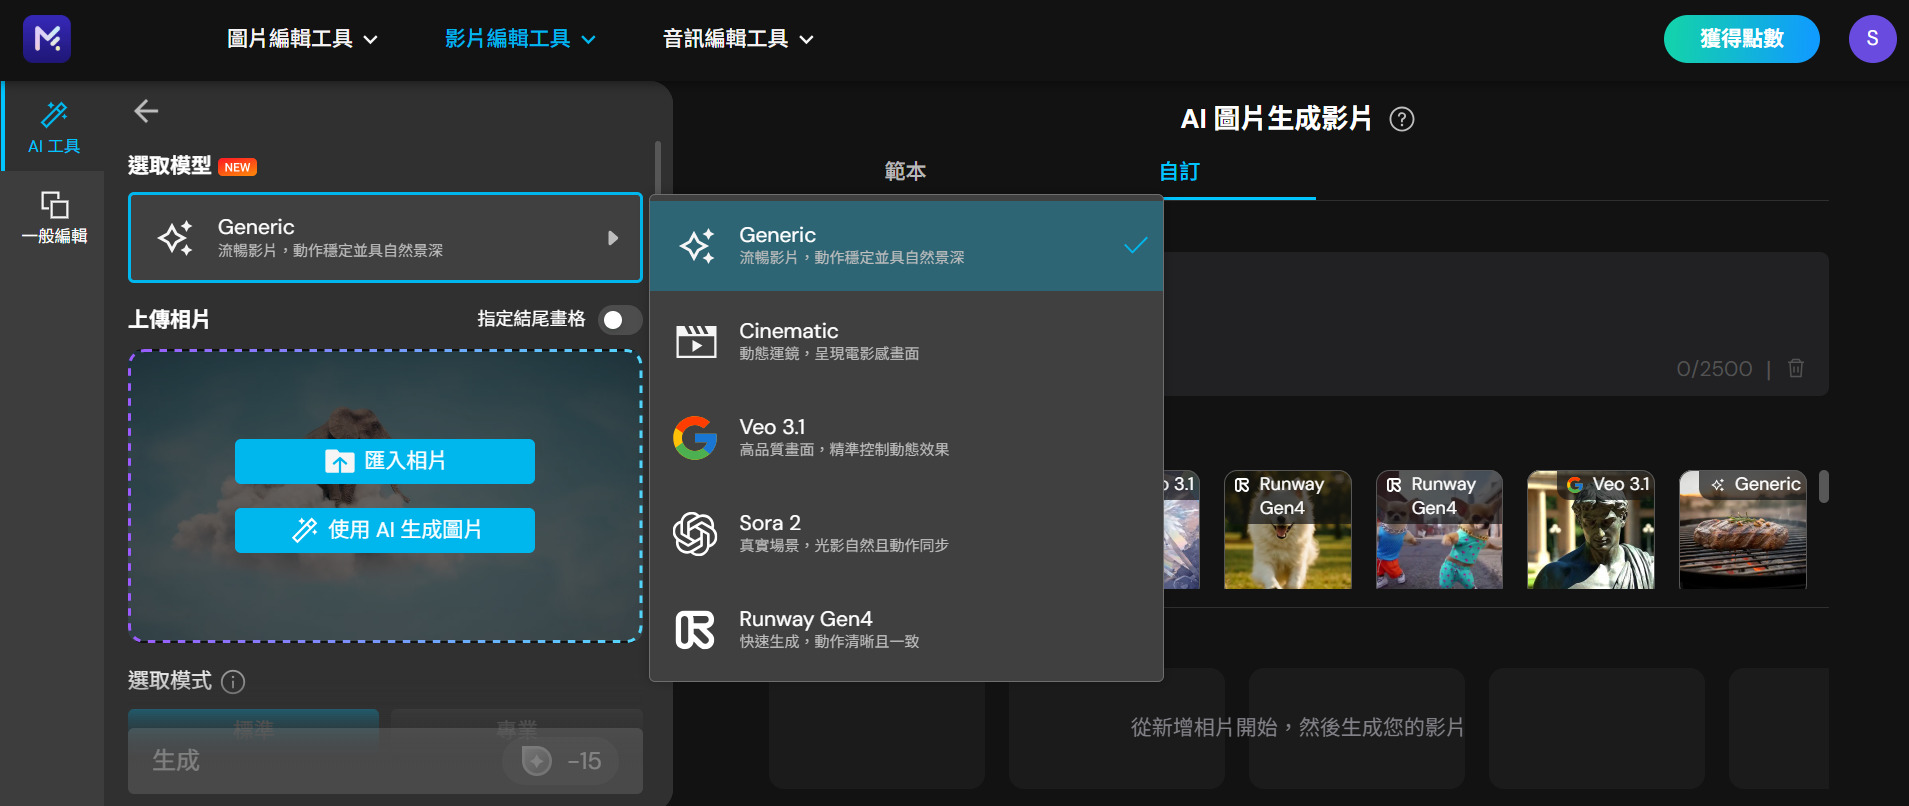The height and width of the screenshot is (806, 1909).
Task: Click the credits shield icon showing -15
Action: pos(537,761)
